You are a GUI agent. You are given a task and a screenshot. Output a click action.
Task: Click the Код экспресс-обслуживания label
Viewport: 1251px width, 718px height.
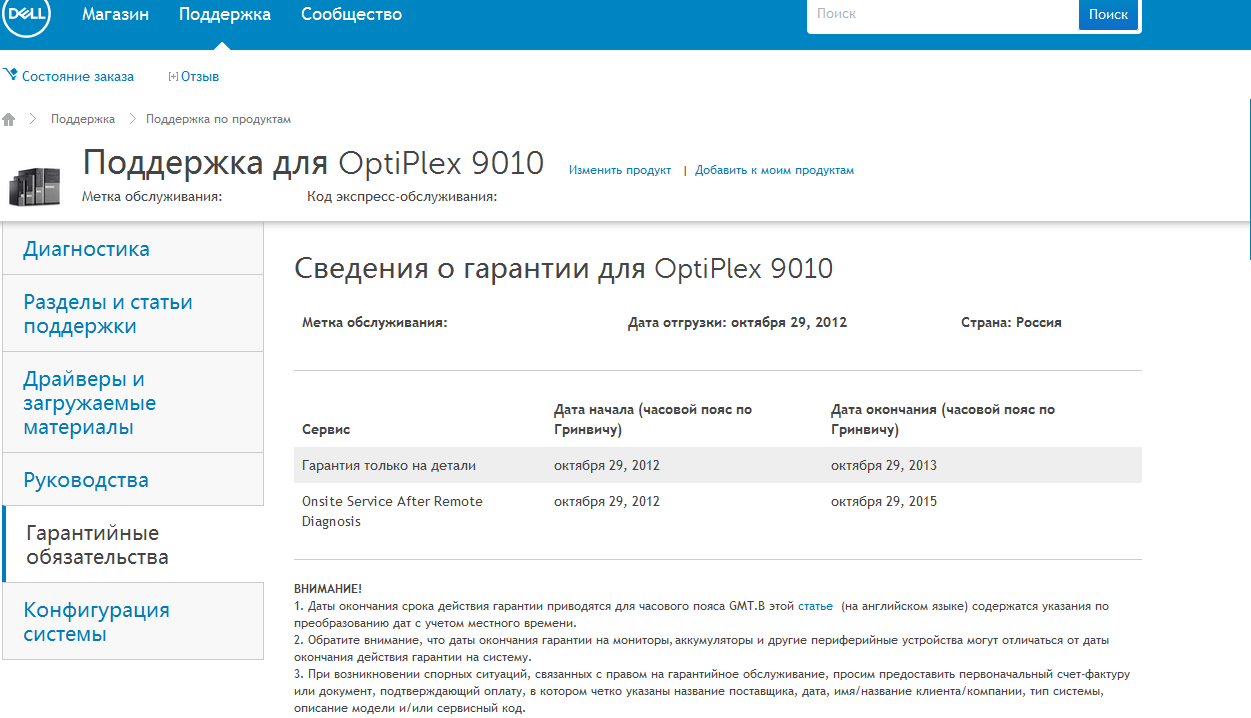(x=402, y=196)
